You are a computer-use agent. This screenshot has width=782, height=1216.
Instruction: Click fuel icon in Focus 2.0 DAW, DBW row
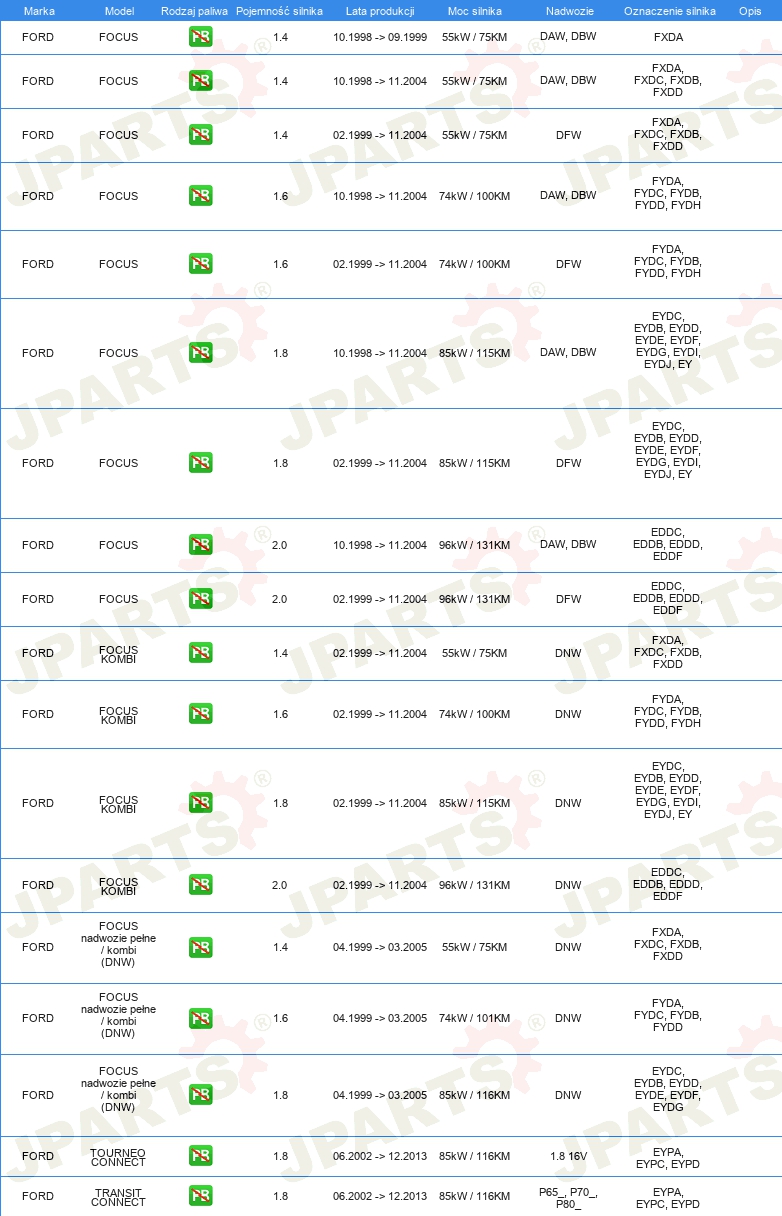(x=200, y=545)
